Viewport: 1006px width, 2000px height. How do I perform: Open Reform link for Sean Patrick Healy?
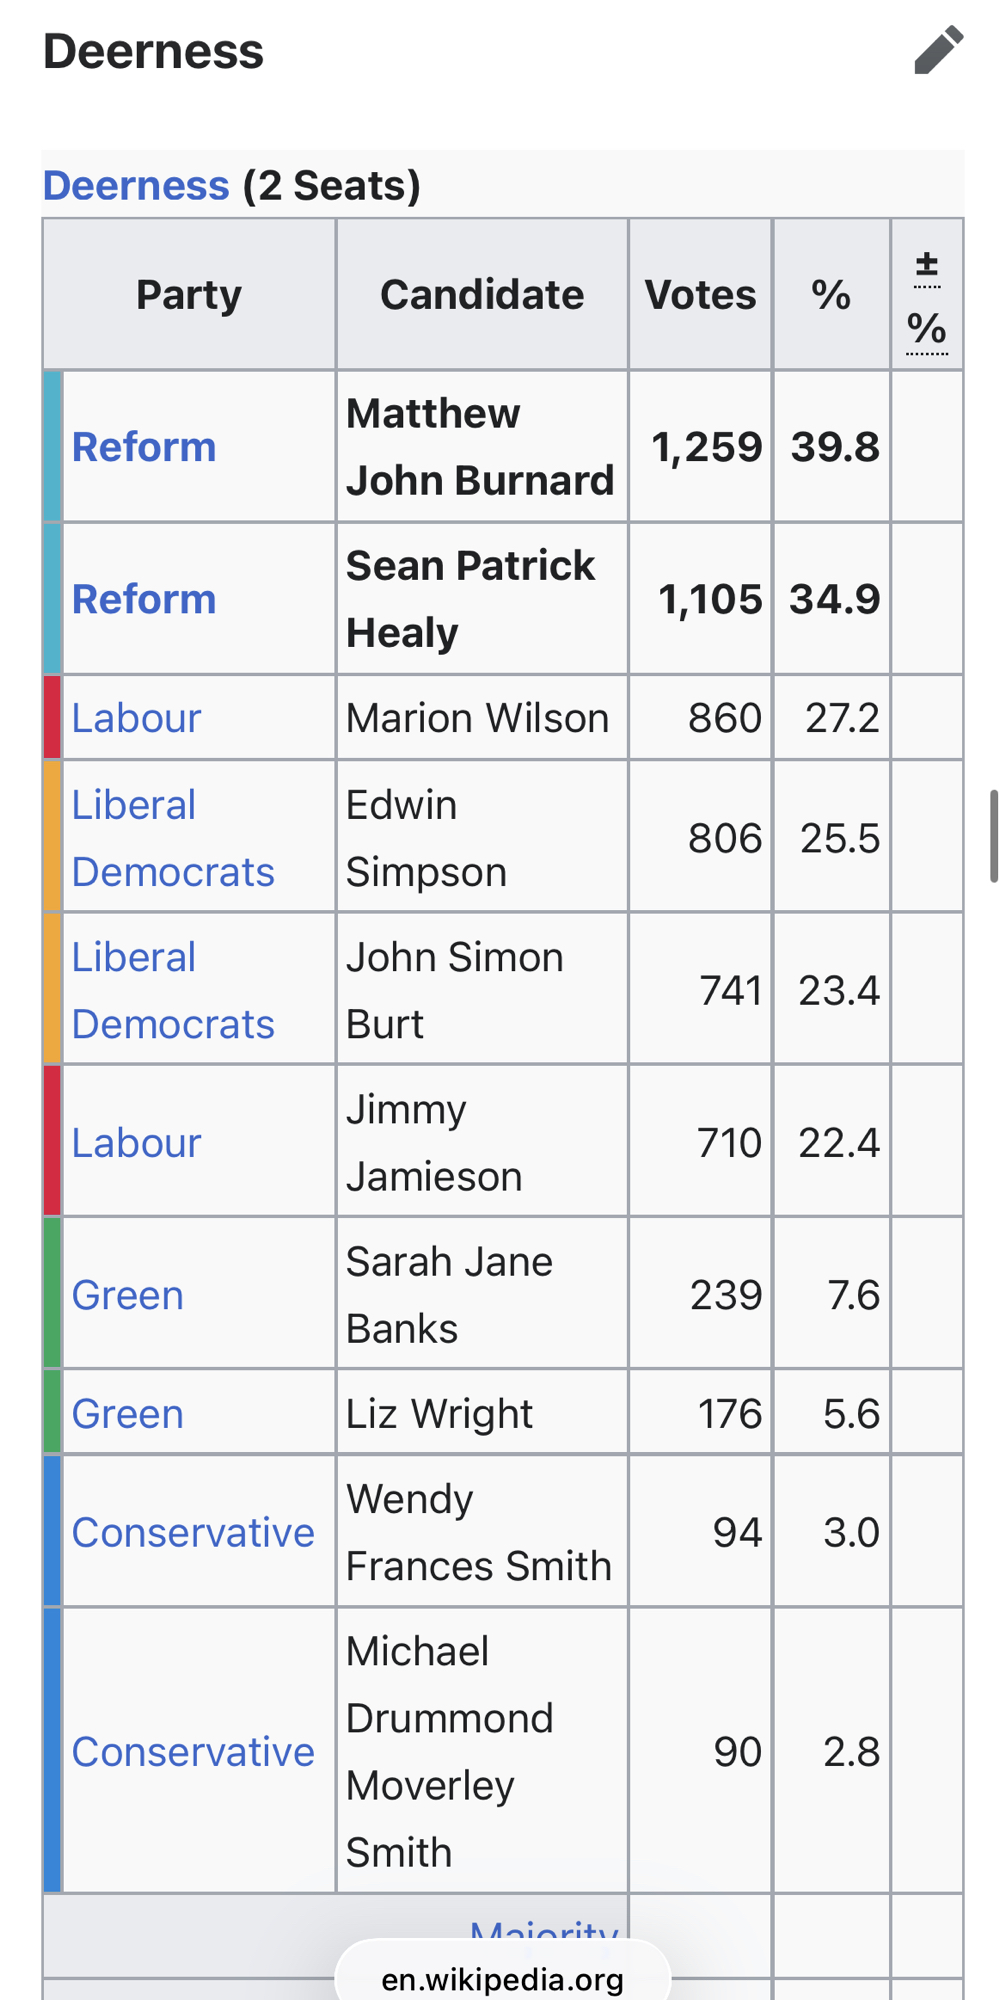click(x=144, y=599)
